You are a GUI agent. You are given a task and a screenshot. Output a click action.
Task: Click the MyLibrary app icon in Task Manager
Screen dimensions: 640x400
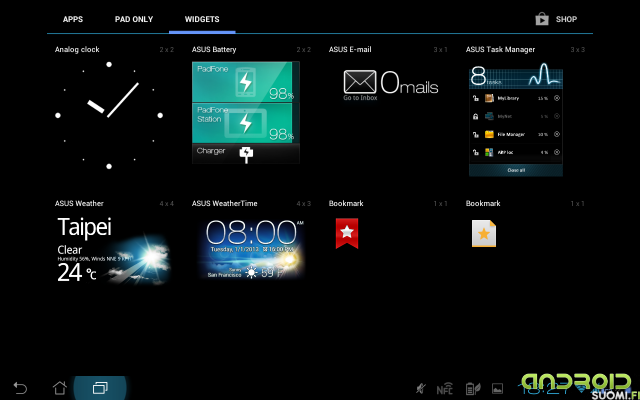[489, 98]
